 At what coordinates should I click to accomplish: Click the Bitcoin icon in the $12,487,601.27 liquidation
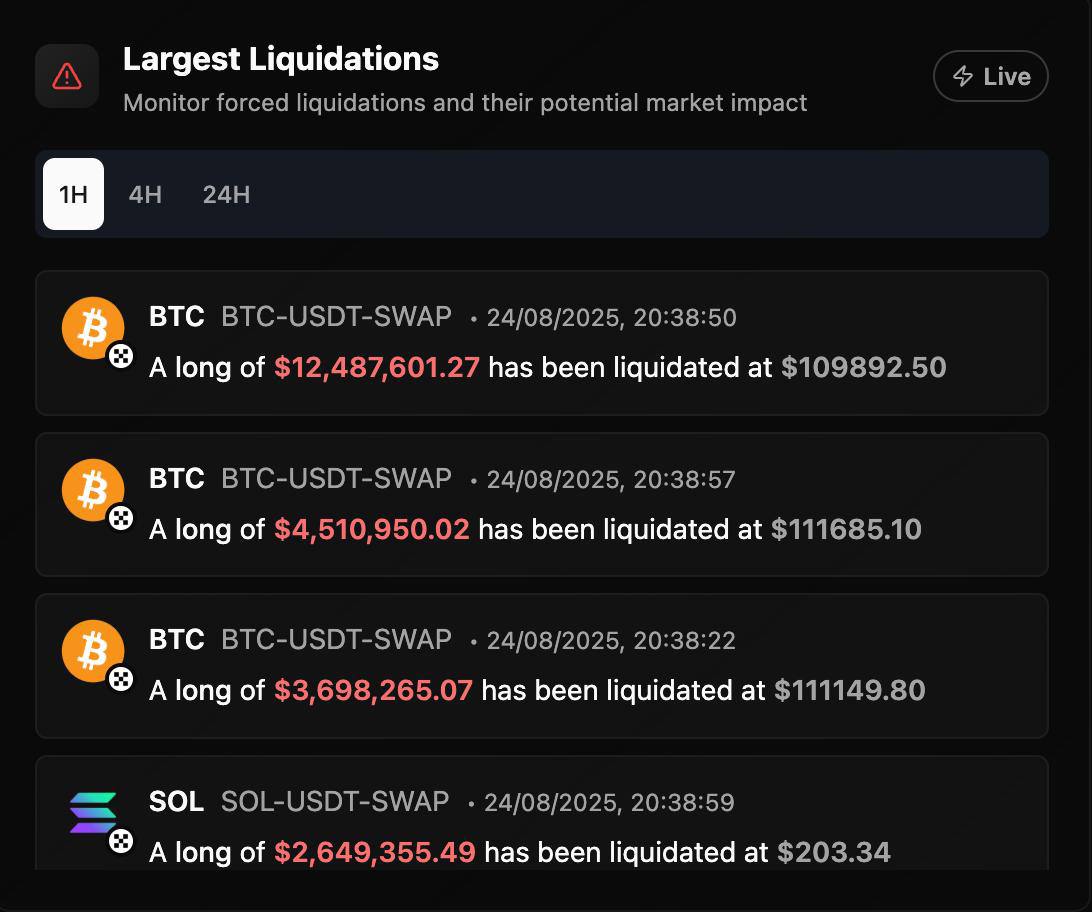(x=93, y=328)
